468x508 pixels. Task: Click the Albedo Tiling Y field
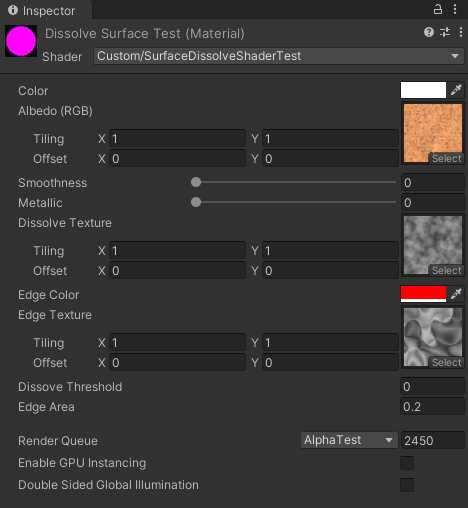click(330, 139)
